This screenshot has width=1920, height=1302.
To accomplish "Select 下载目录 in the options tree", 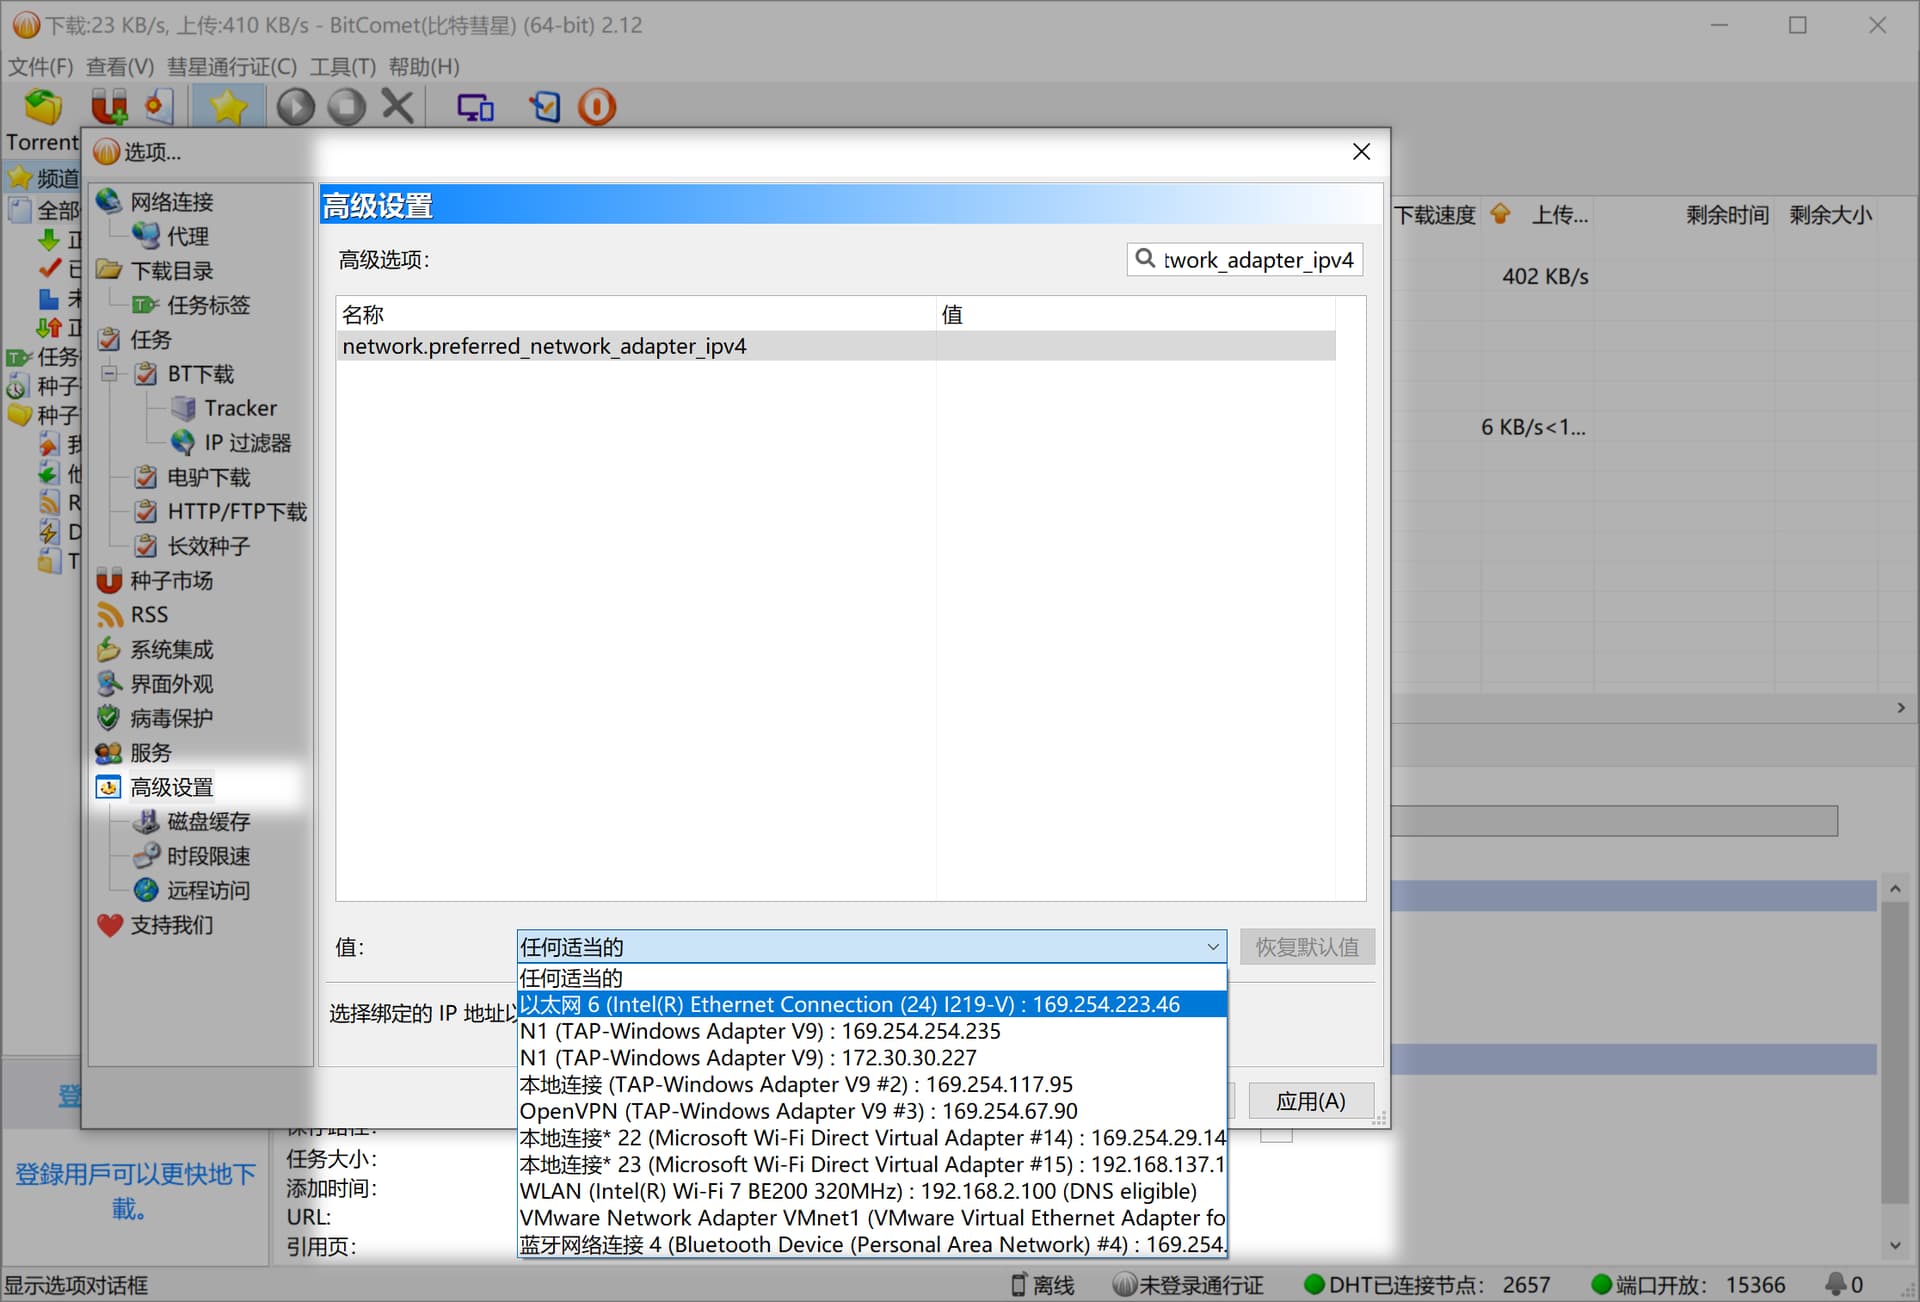I will 171,271.
